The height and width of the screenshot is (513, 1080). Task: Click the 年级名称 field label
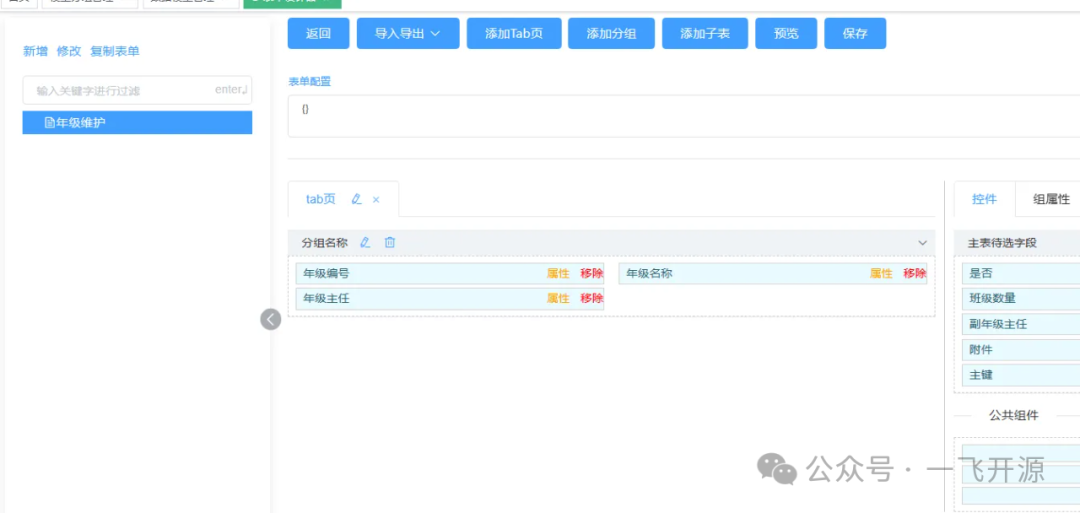650,273
